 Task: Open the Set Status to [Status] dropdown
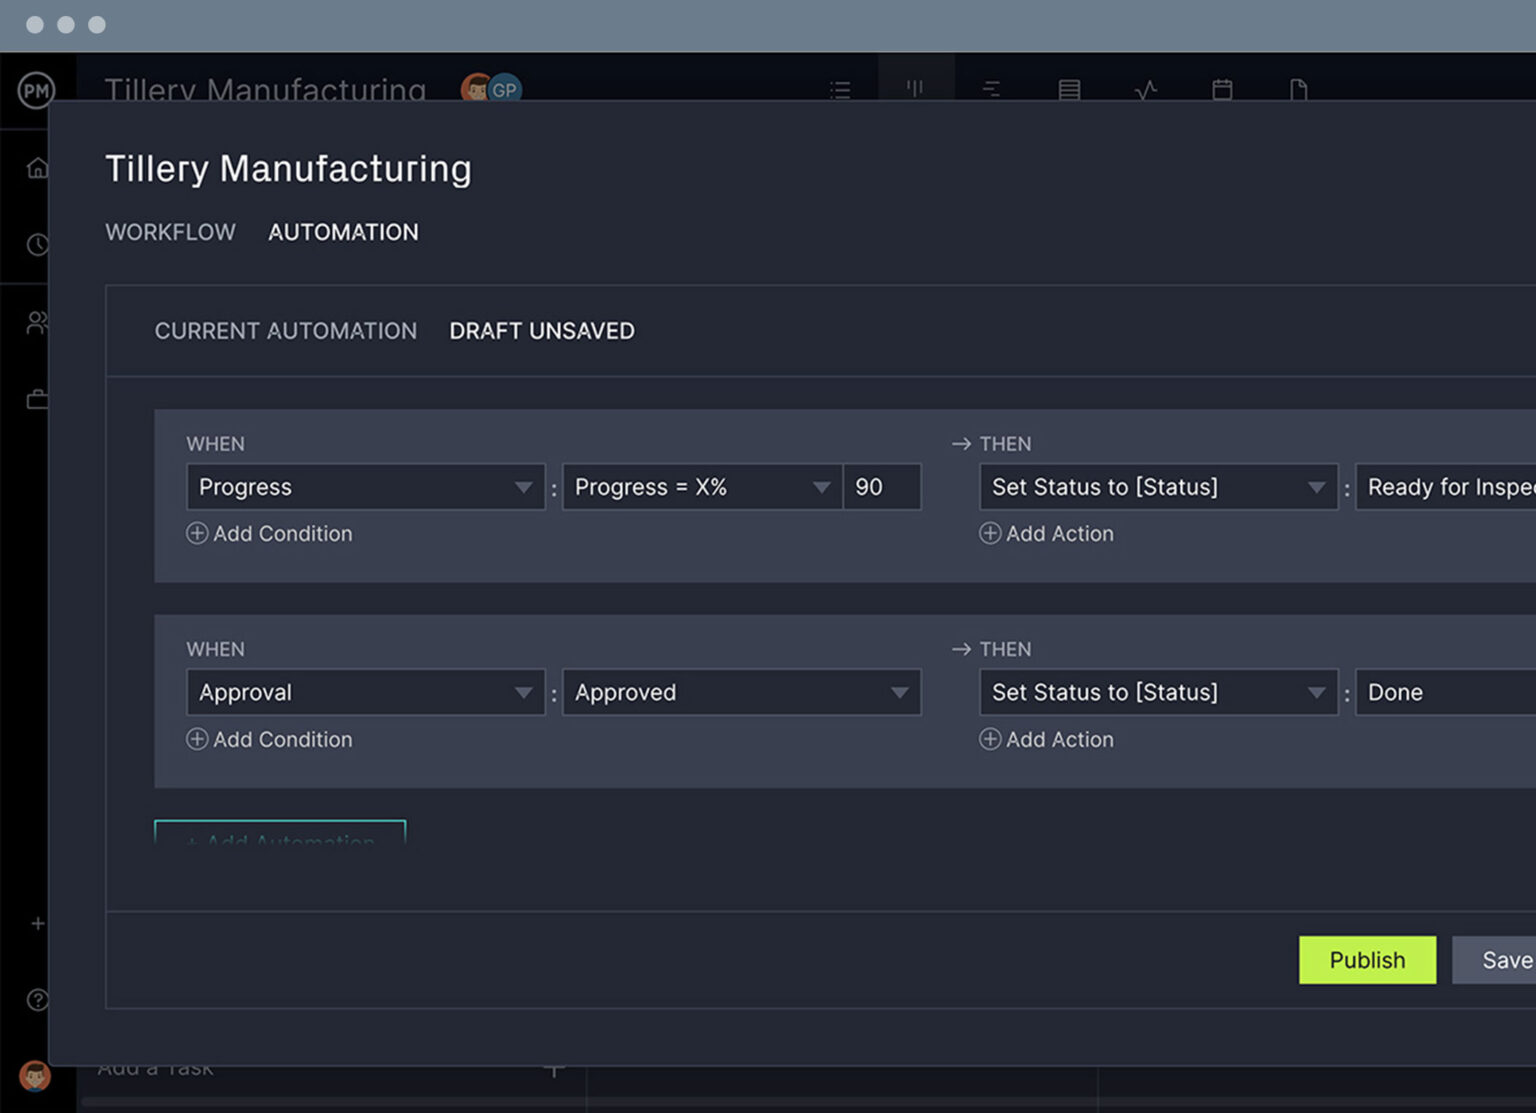[1157, 487]
